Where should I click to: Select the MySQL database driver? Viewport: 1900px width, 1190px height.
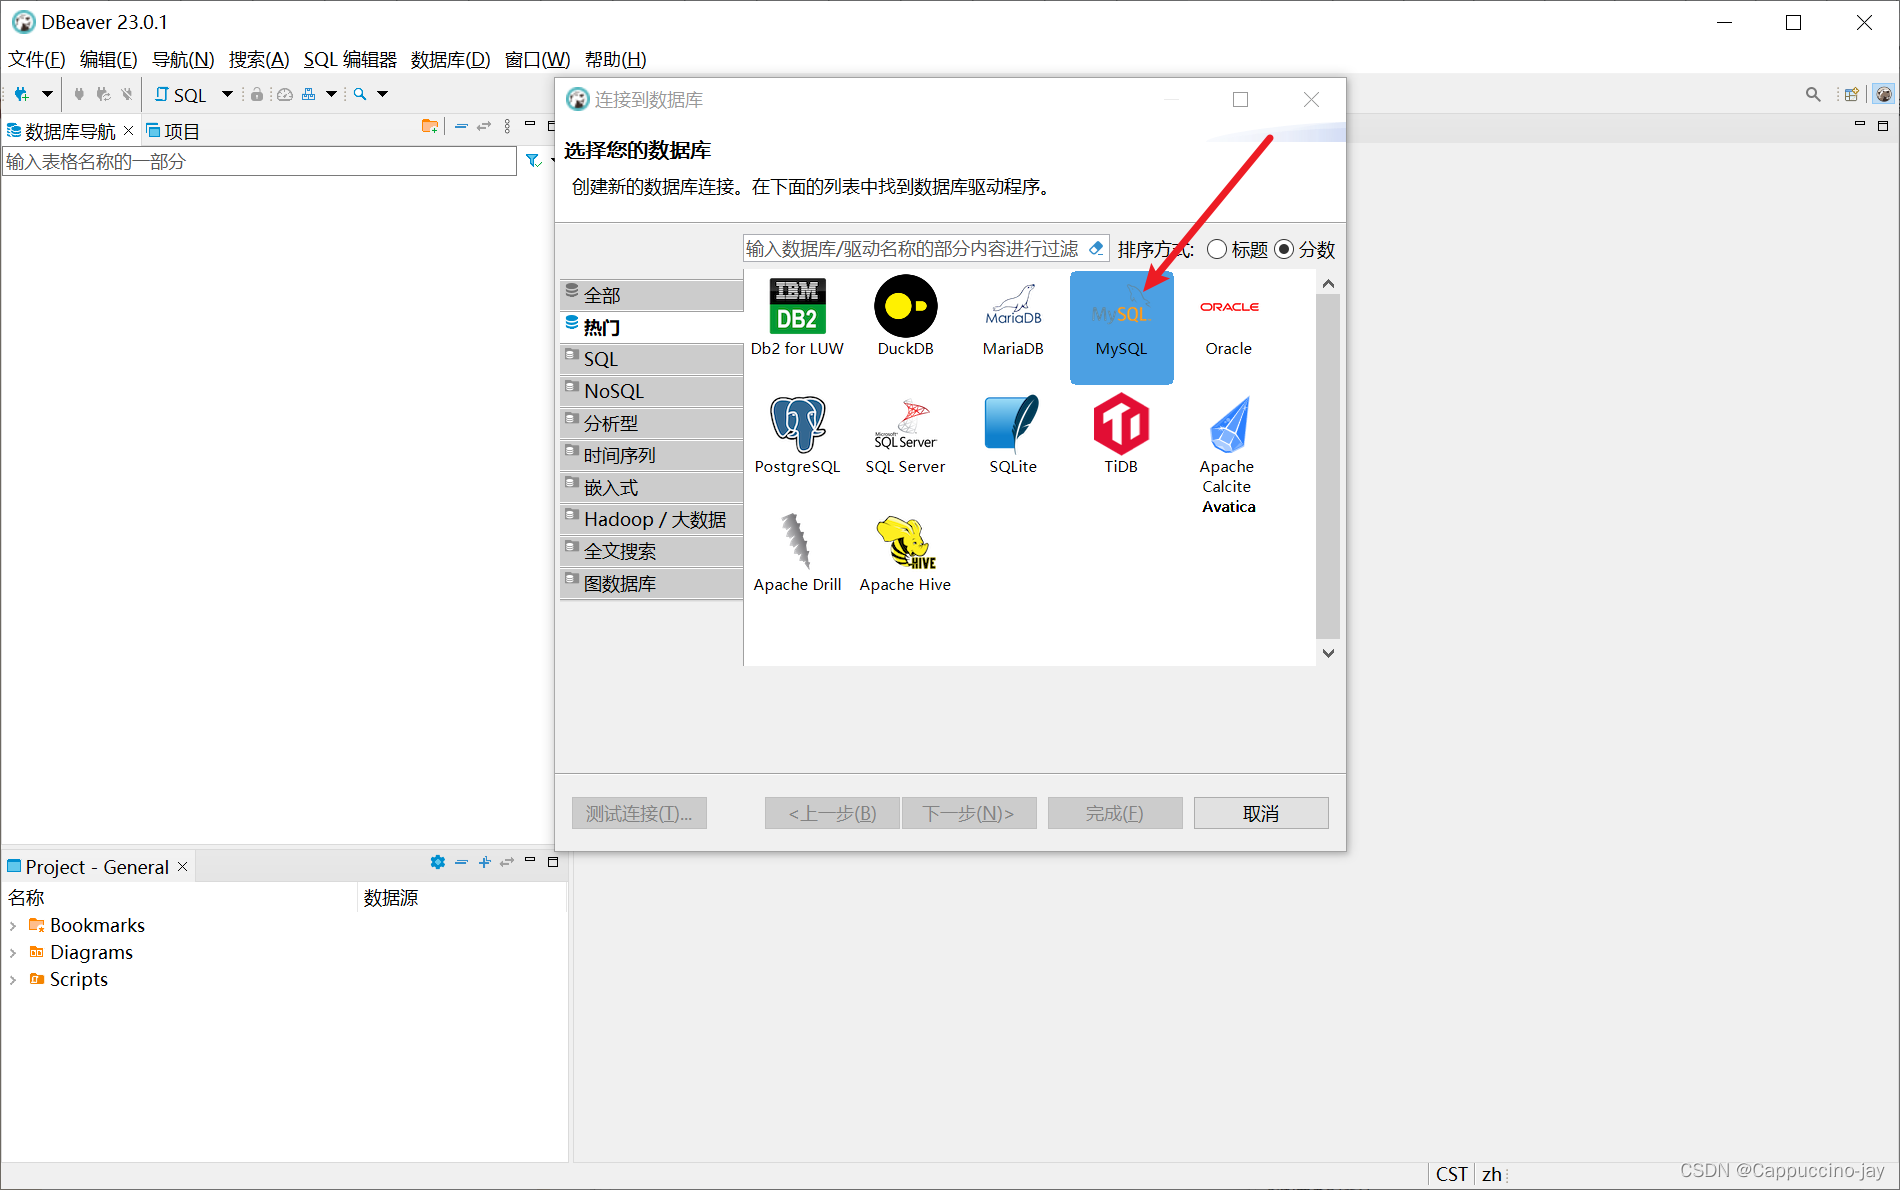pyautogui.click(x=1121, y=328)
